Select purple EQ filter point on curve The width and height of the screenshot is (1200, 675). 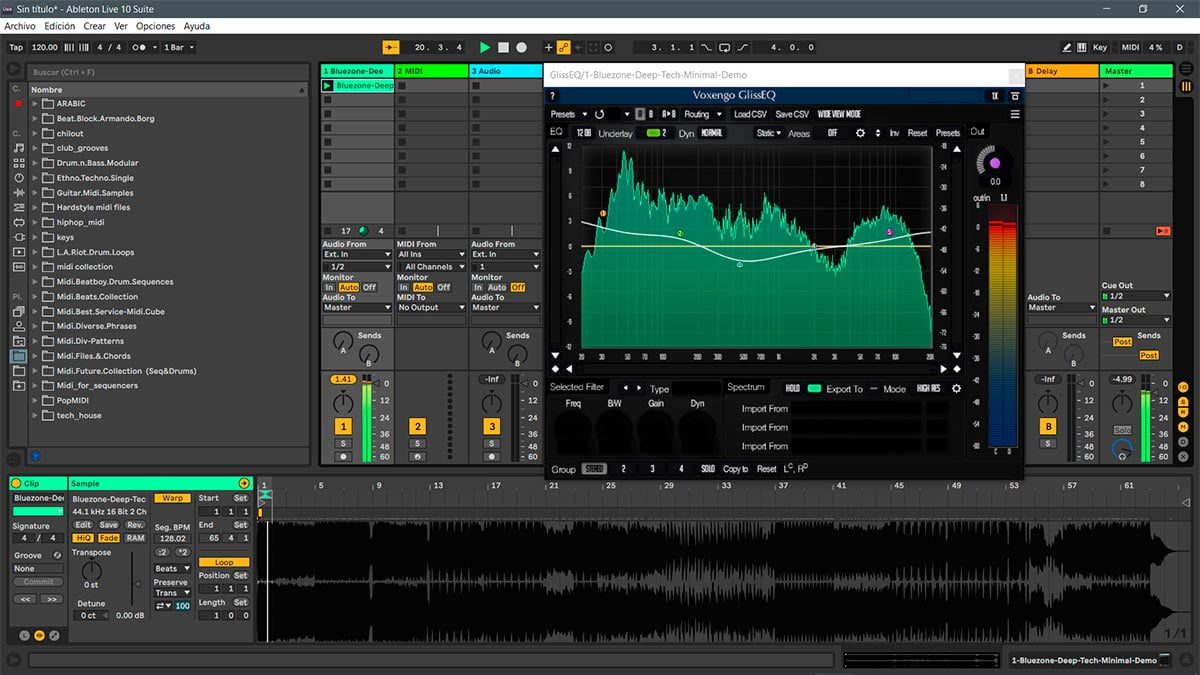click(889, 232)
